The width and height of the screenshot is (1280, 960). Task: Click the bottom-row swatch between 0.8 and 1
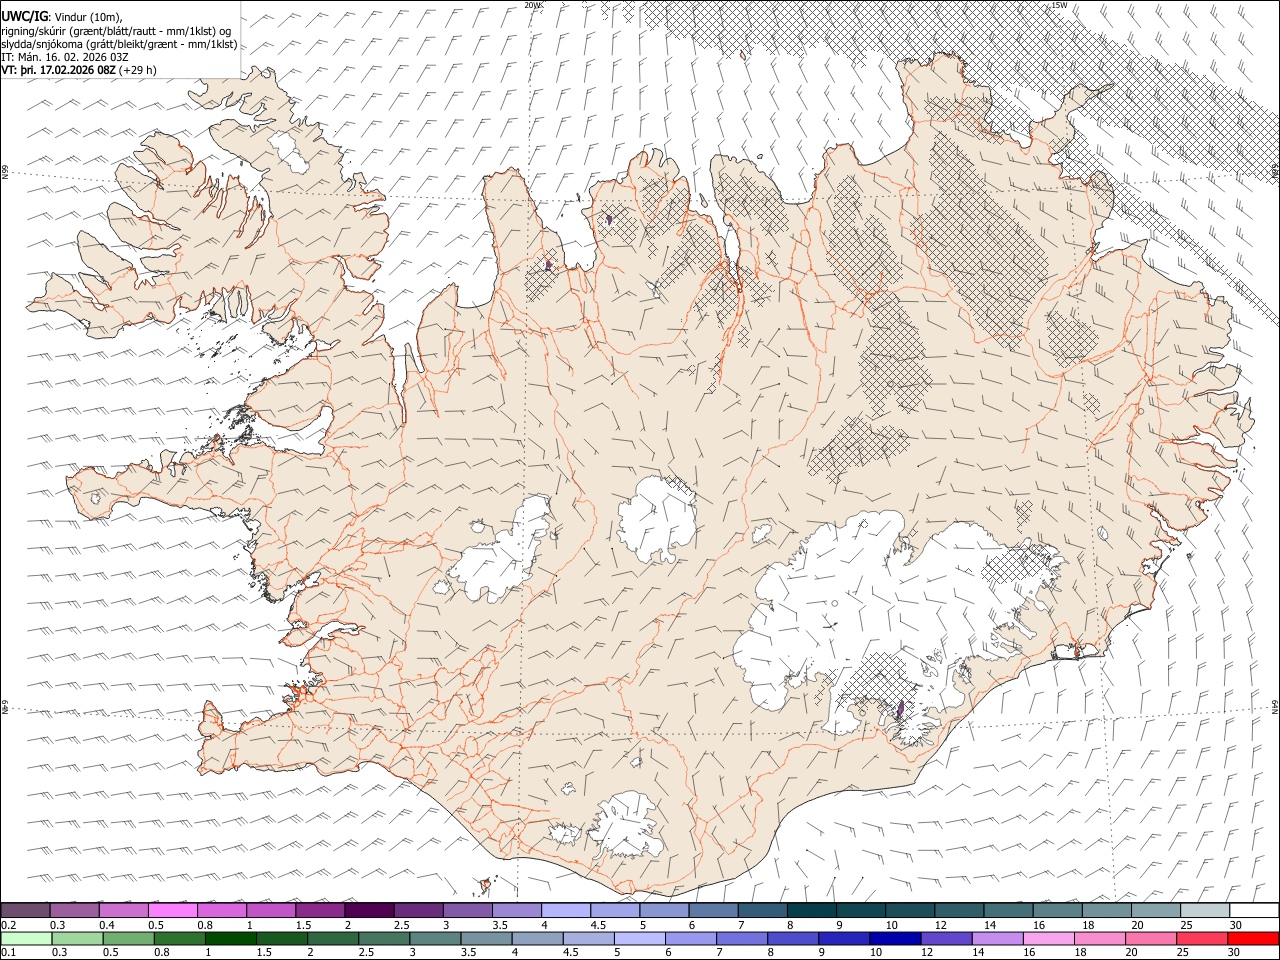pos(179,938)
